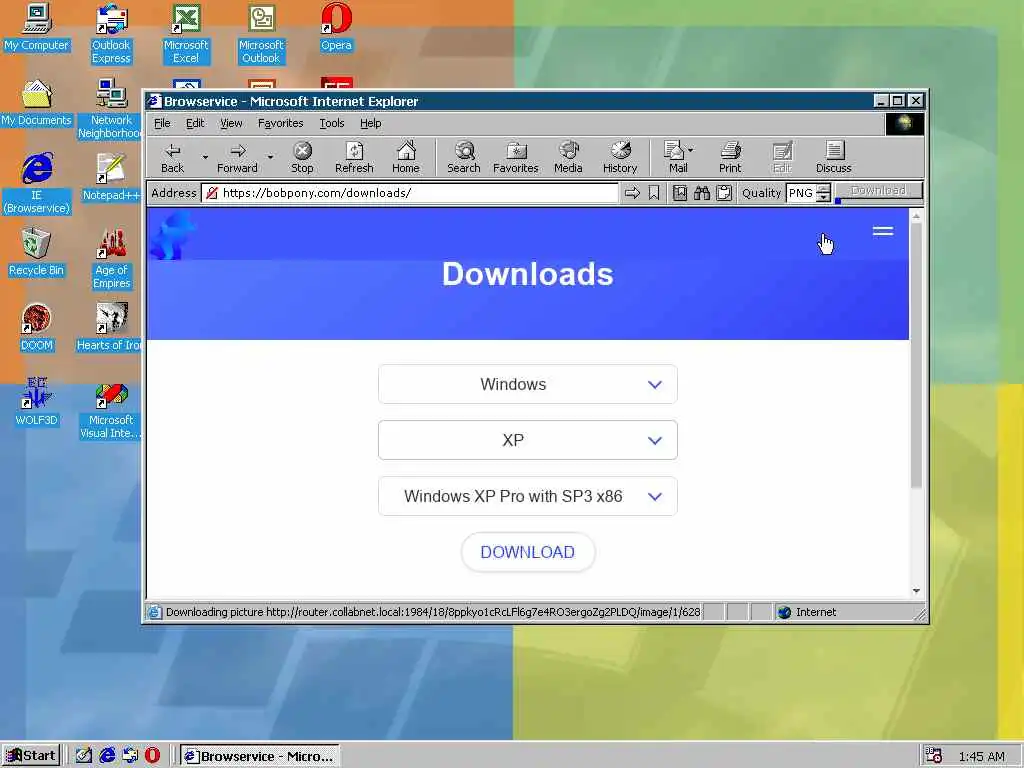Step the Quality PNG spinner up
The image size is (1024, 768).
[824, 188]
